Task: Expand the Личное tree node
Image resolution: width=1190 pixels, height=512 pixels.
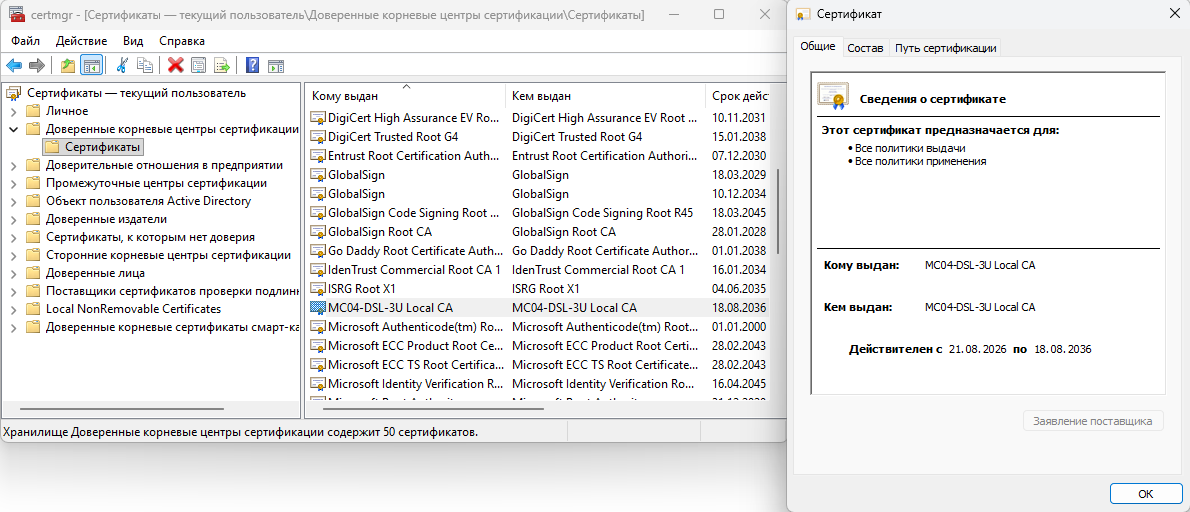Action: pos(13,111)
